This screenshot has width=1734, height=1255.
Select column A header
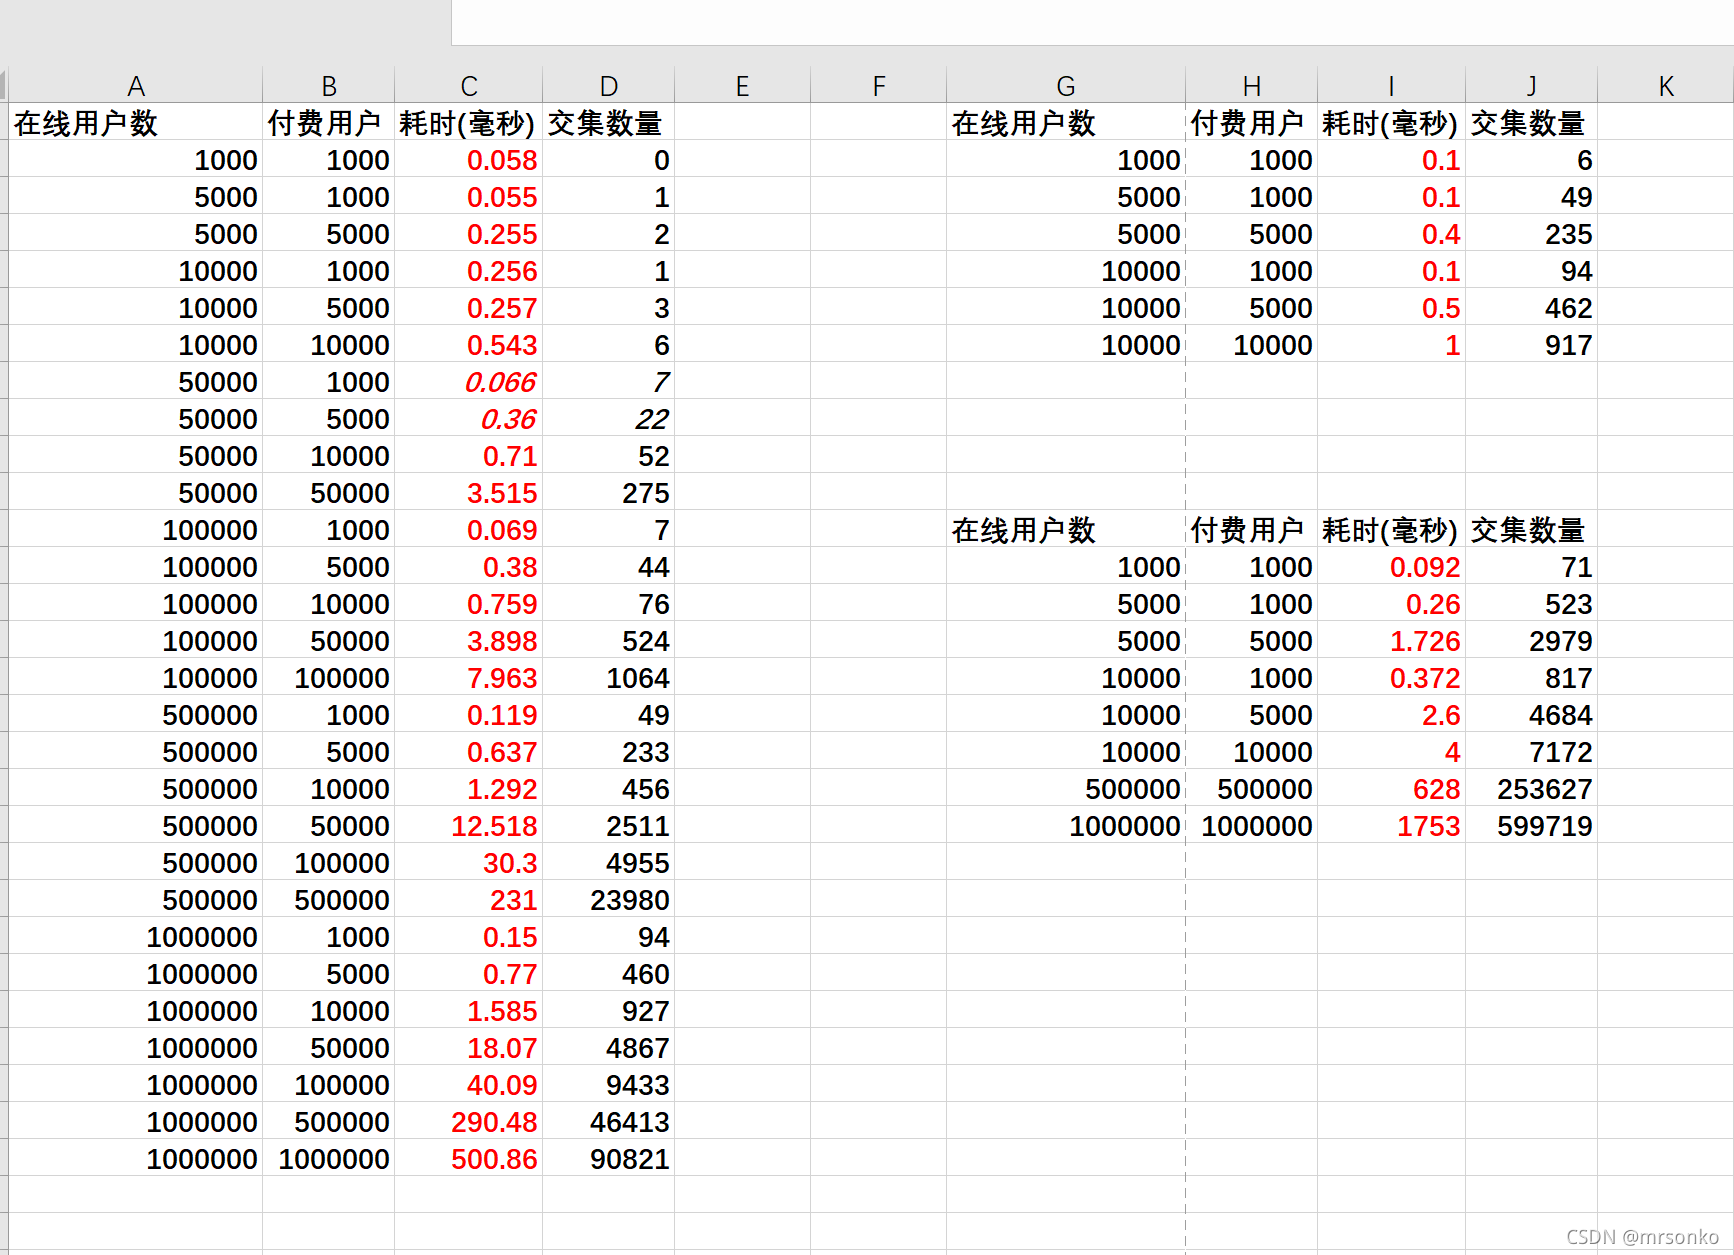tap(136, 86)
